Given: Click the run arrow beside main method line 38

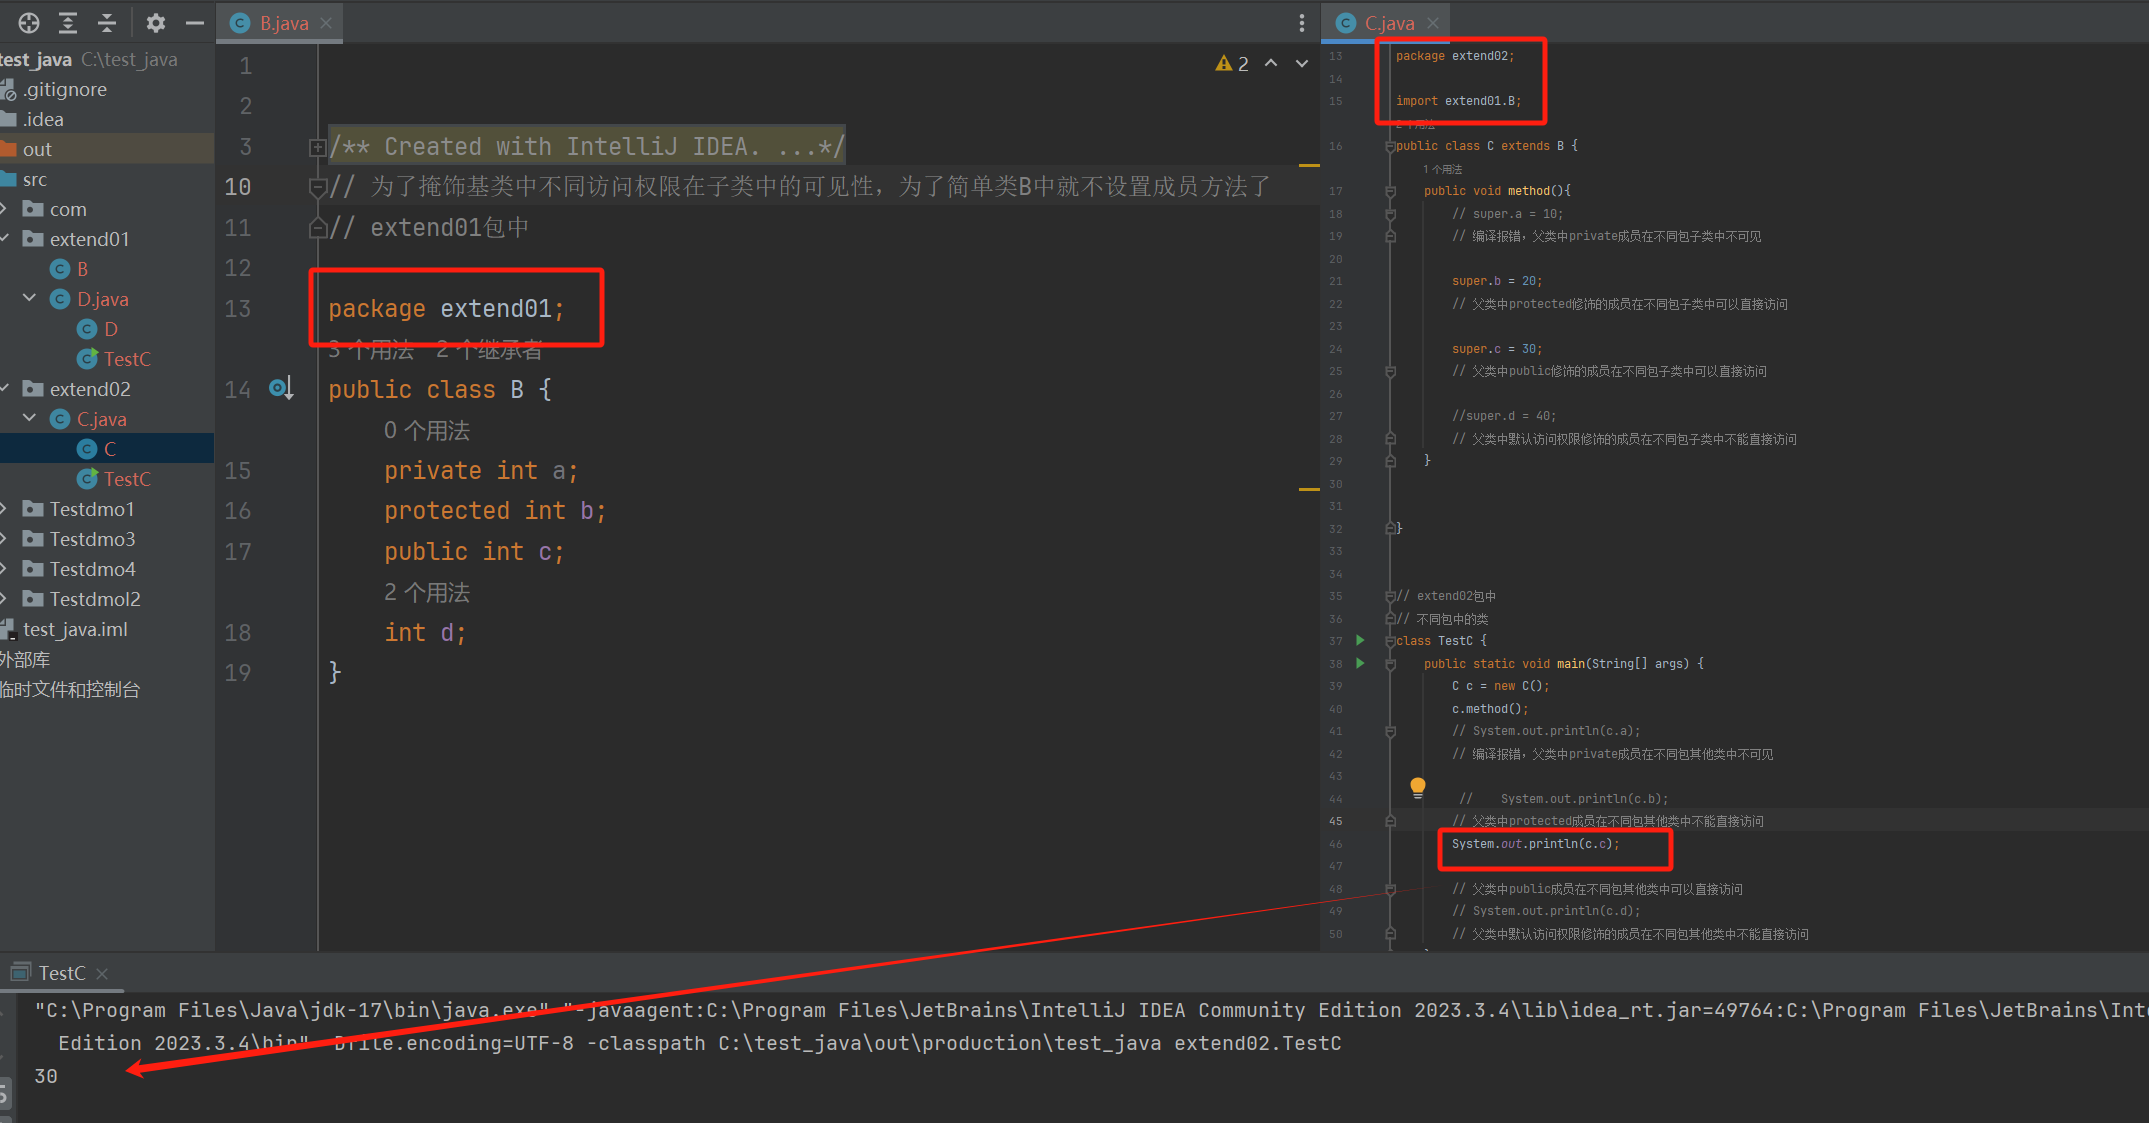Looking at the screenshot, I should coord(1360,663).
